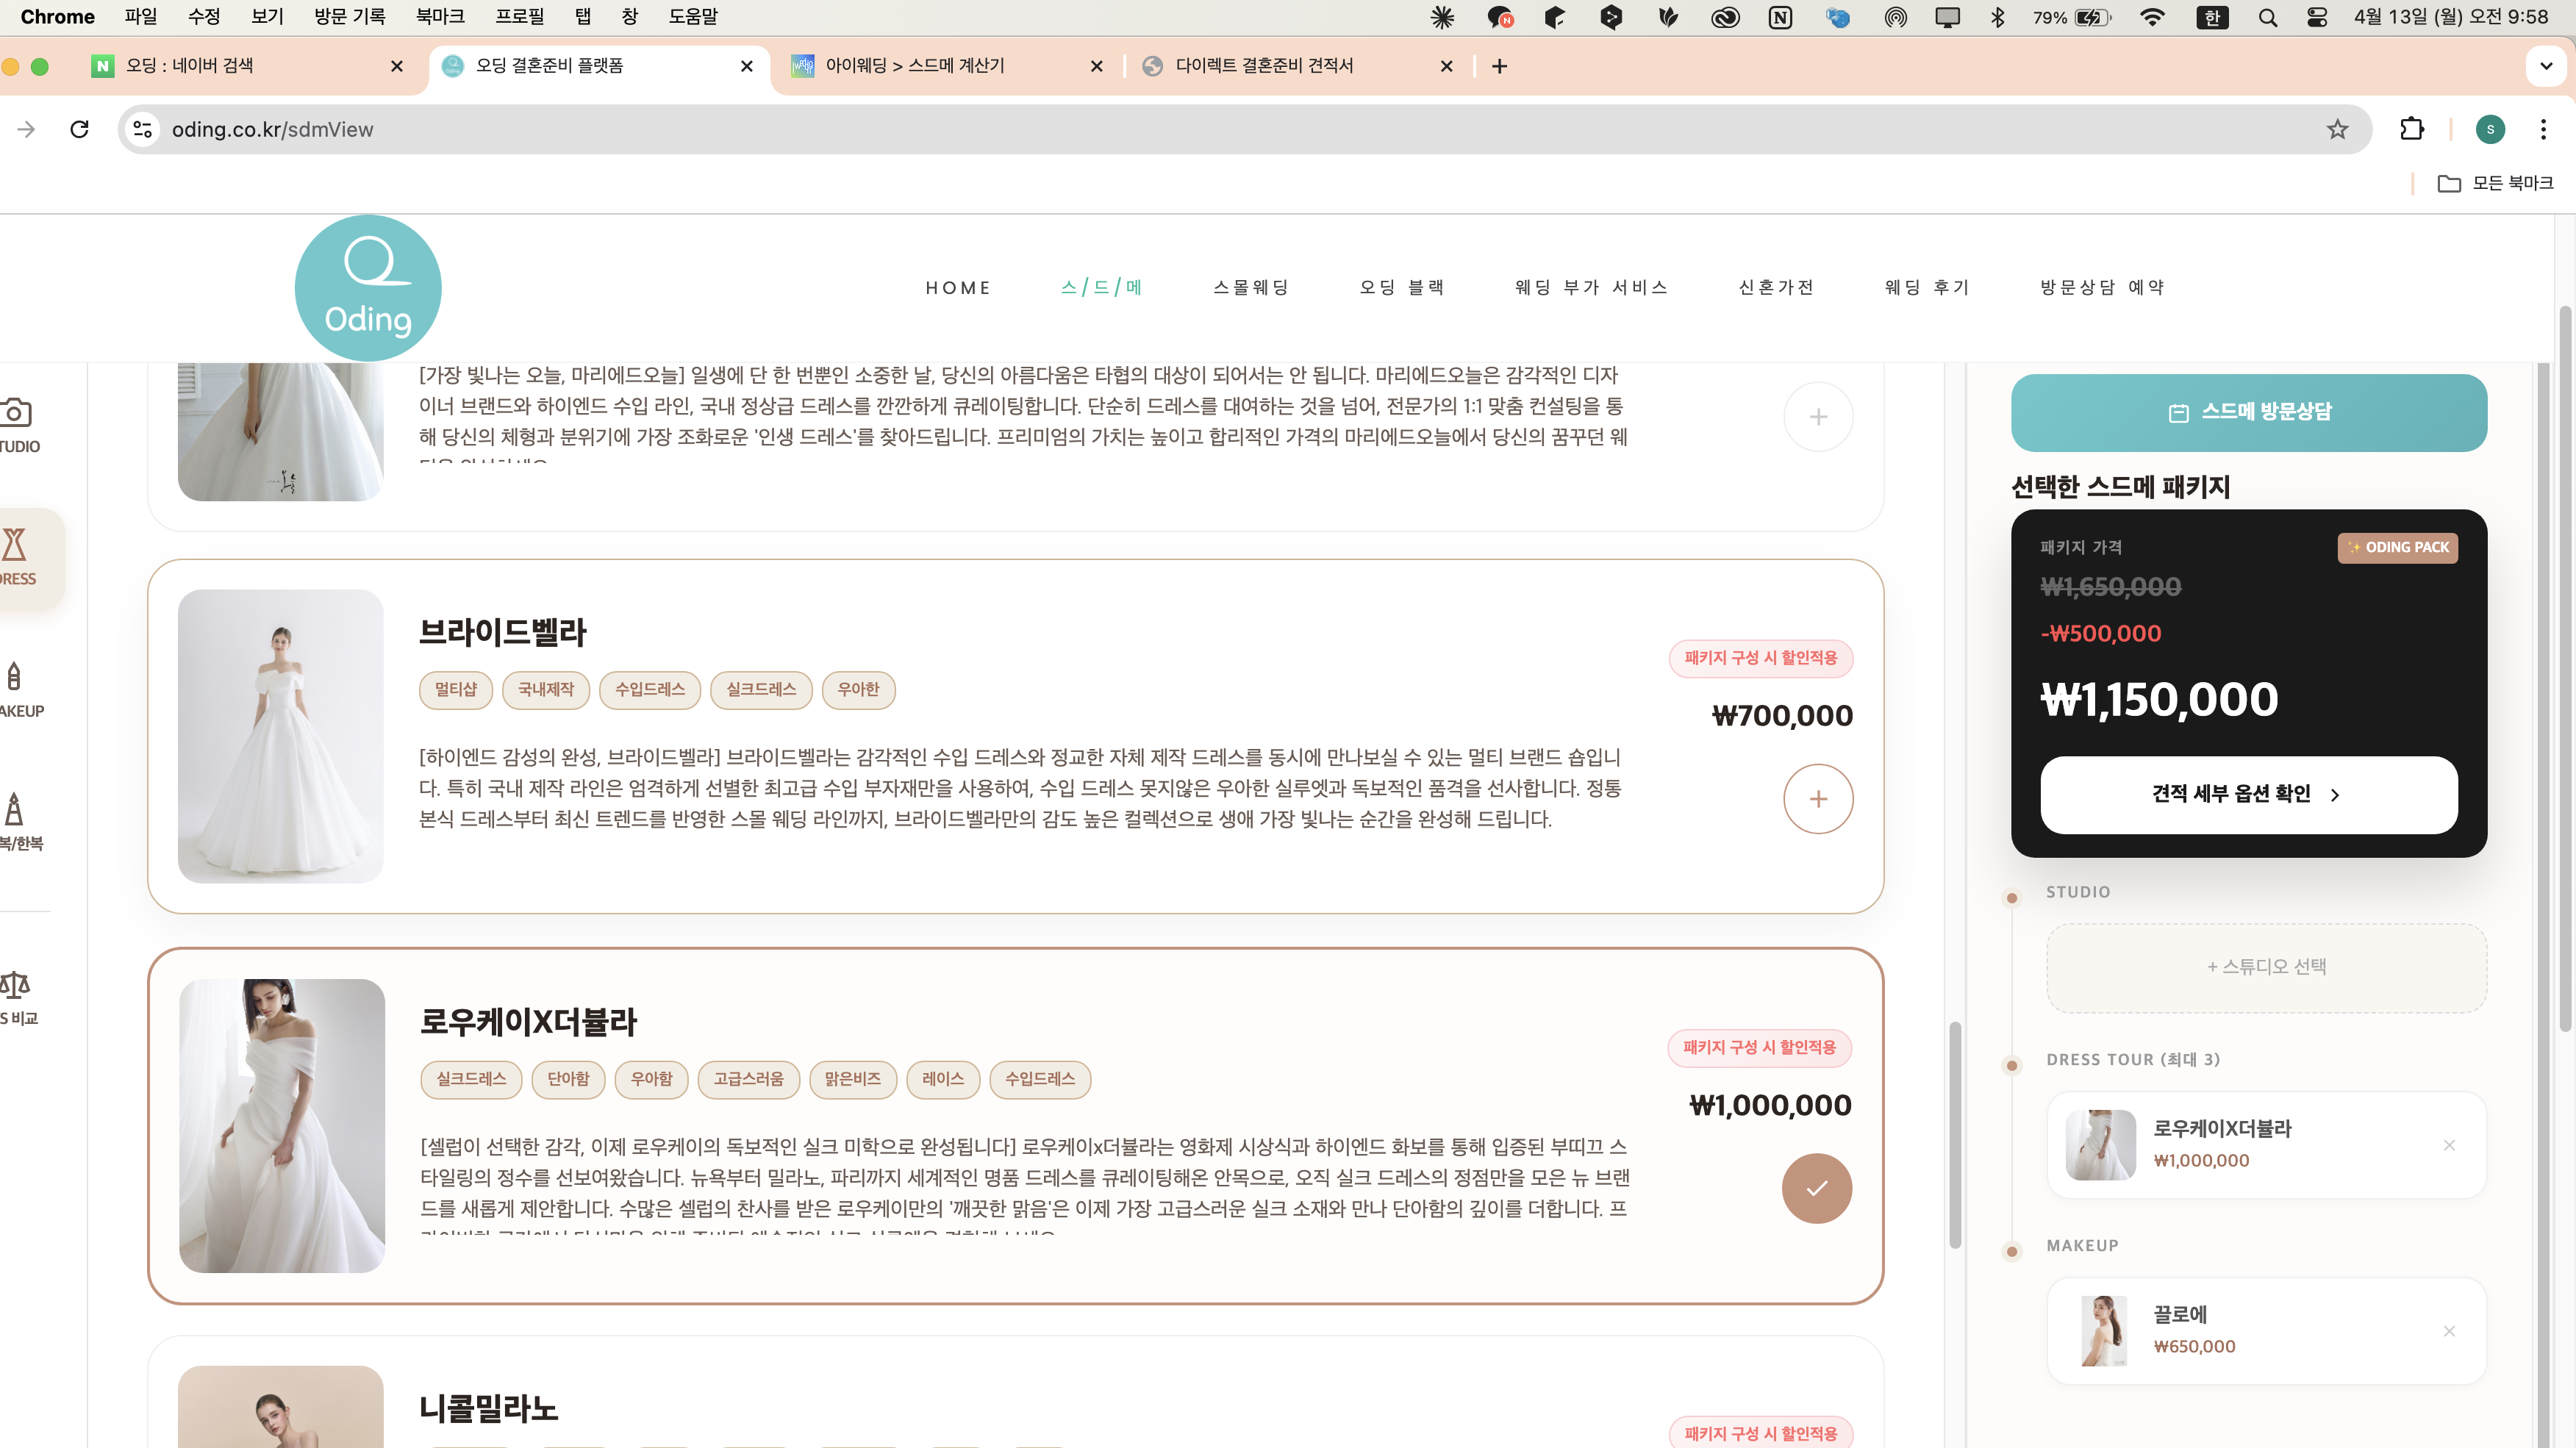Remove 끌로에 from MAKEUP with the X

(x=2451, y=1331)
